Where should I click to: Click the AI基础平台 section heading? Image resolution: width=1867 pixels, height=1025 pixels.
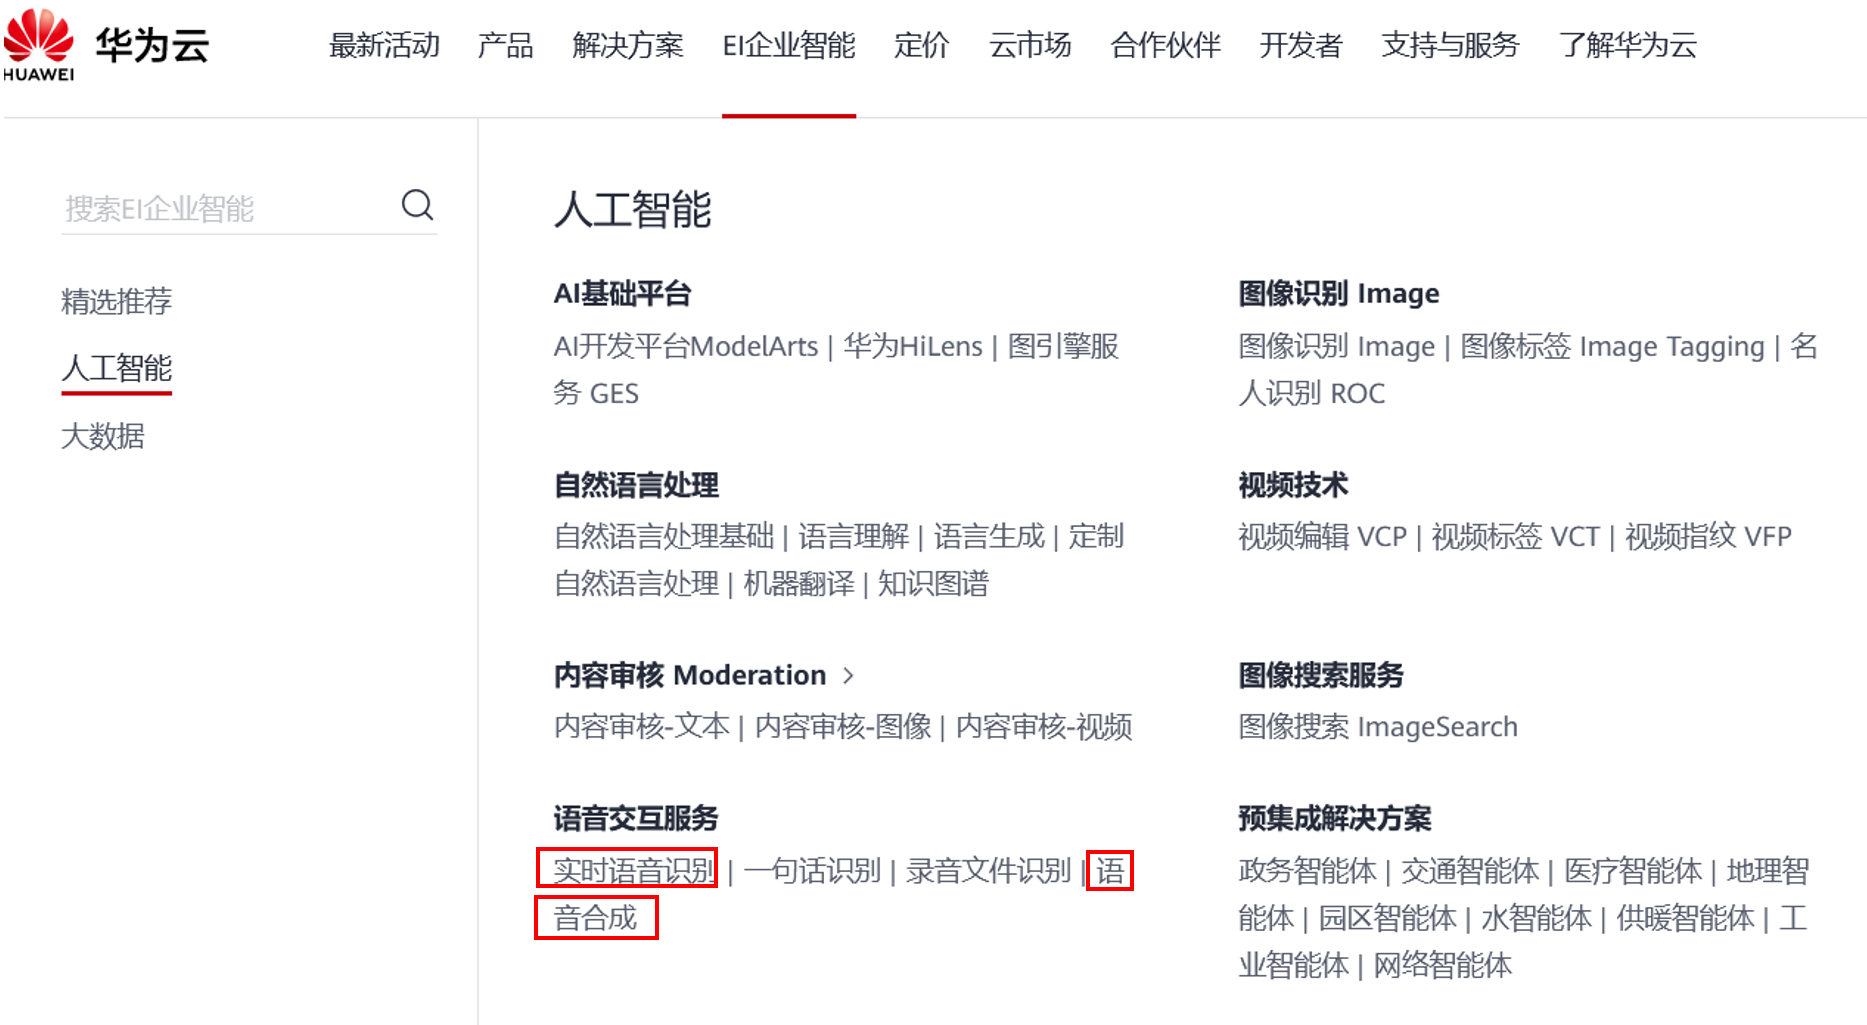click(623, 293)
